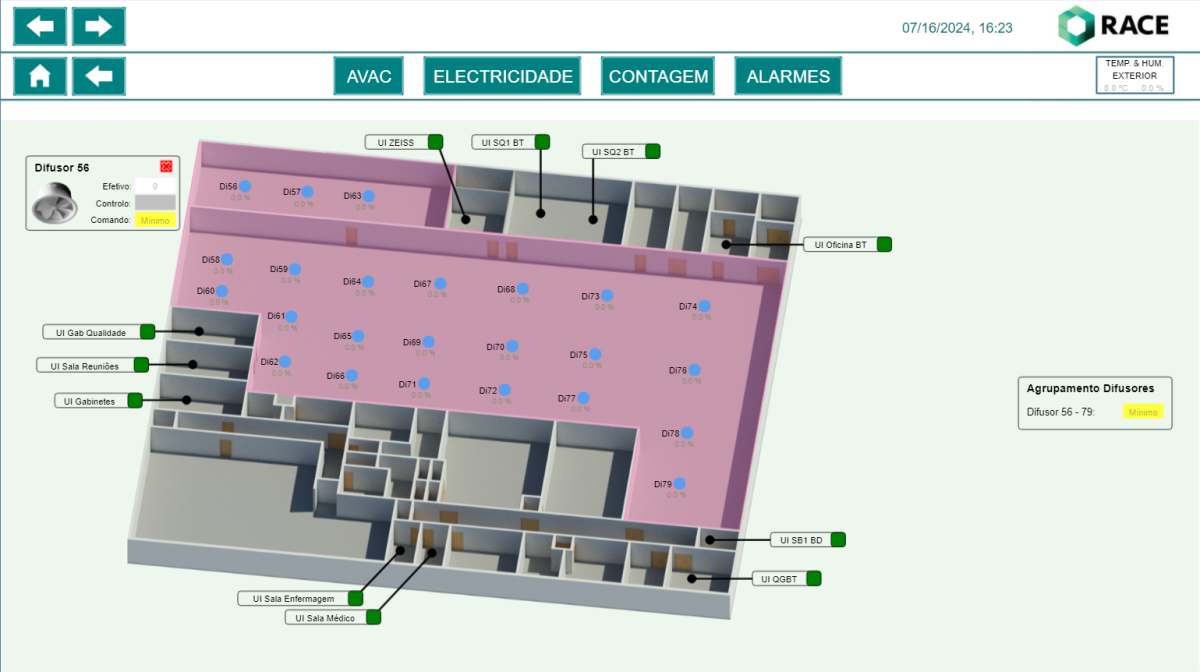Click the Di79 diffuser blue dot
Viewport: 1200px width, 672px height.
tap(679, 484)
